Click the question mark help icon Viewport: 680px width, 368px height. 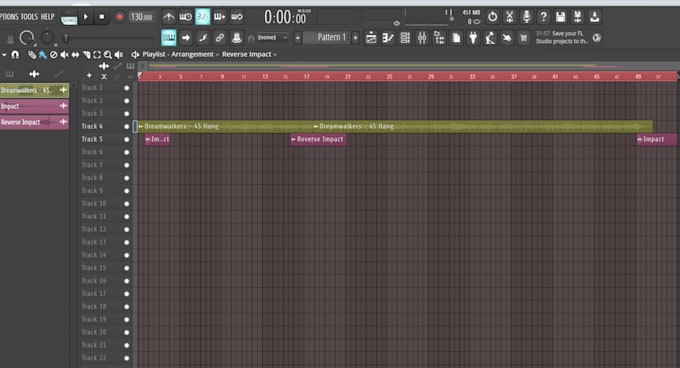click(x=543, y=17)
